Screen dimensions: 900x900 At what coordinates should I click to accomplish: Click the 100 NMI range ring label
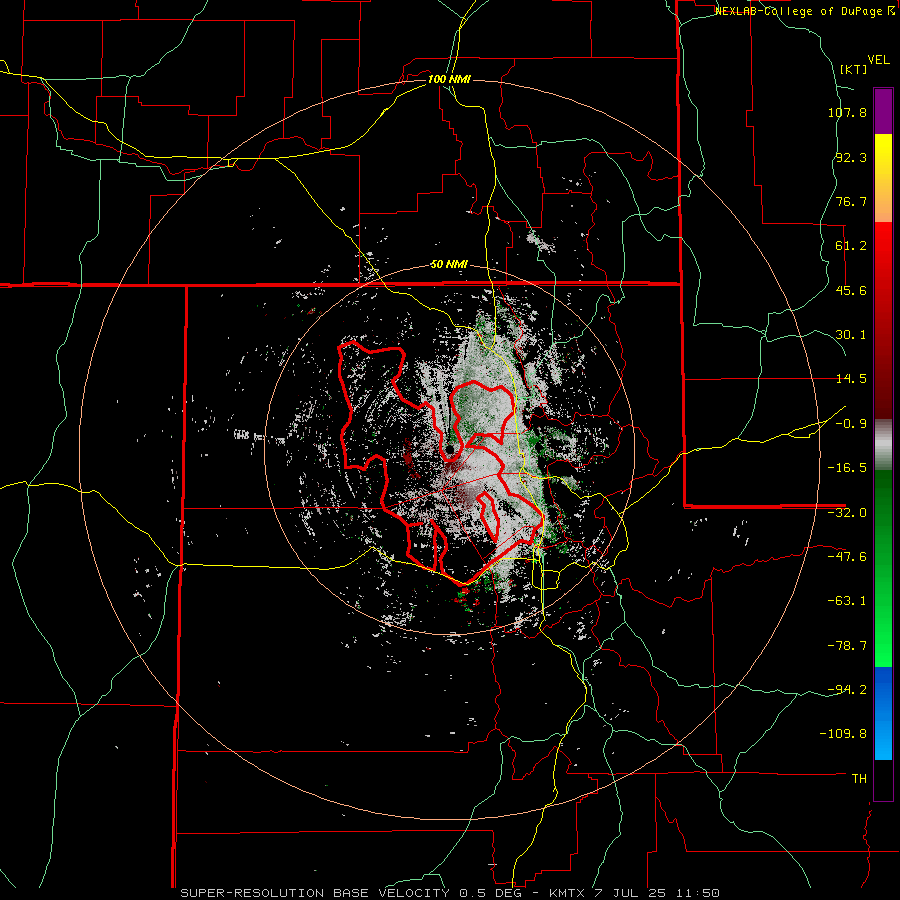(x=449, y=79)
